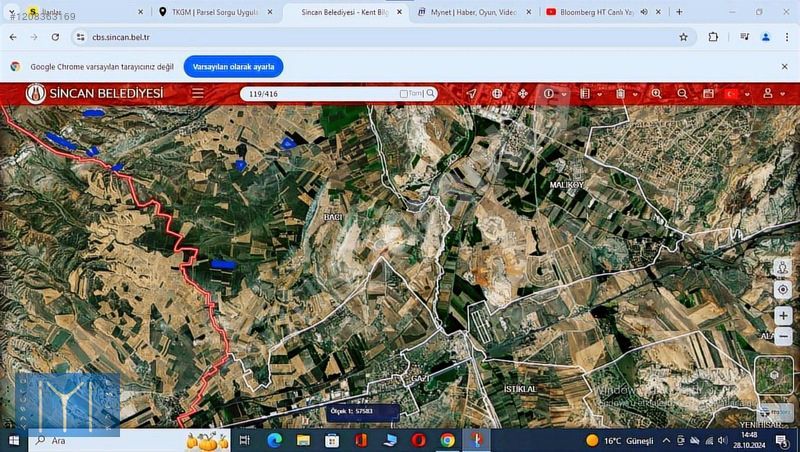Click the basemap satellite thumbnail switcher
Screen dimensions: 800x452
(774, 375)
